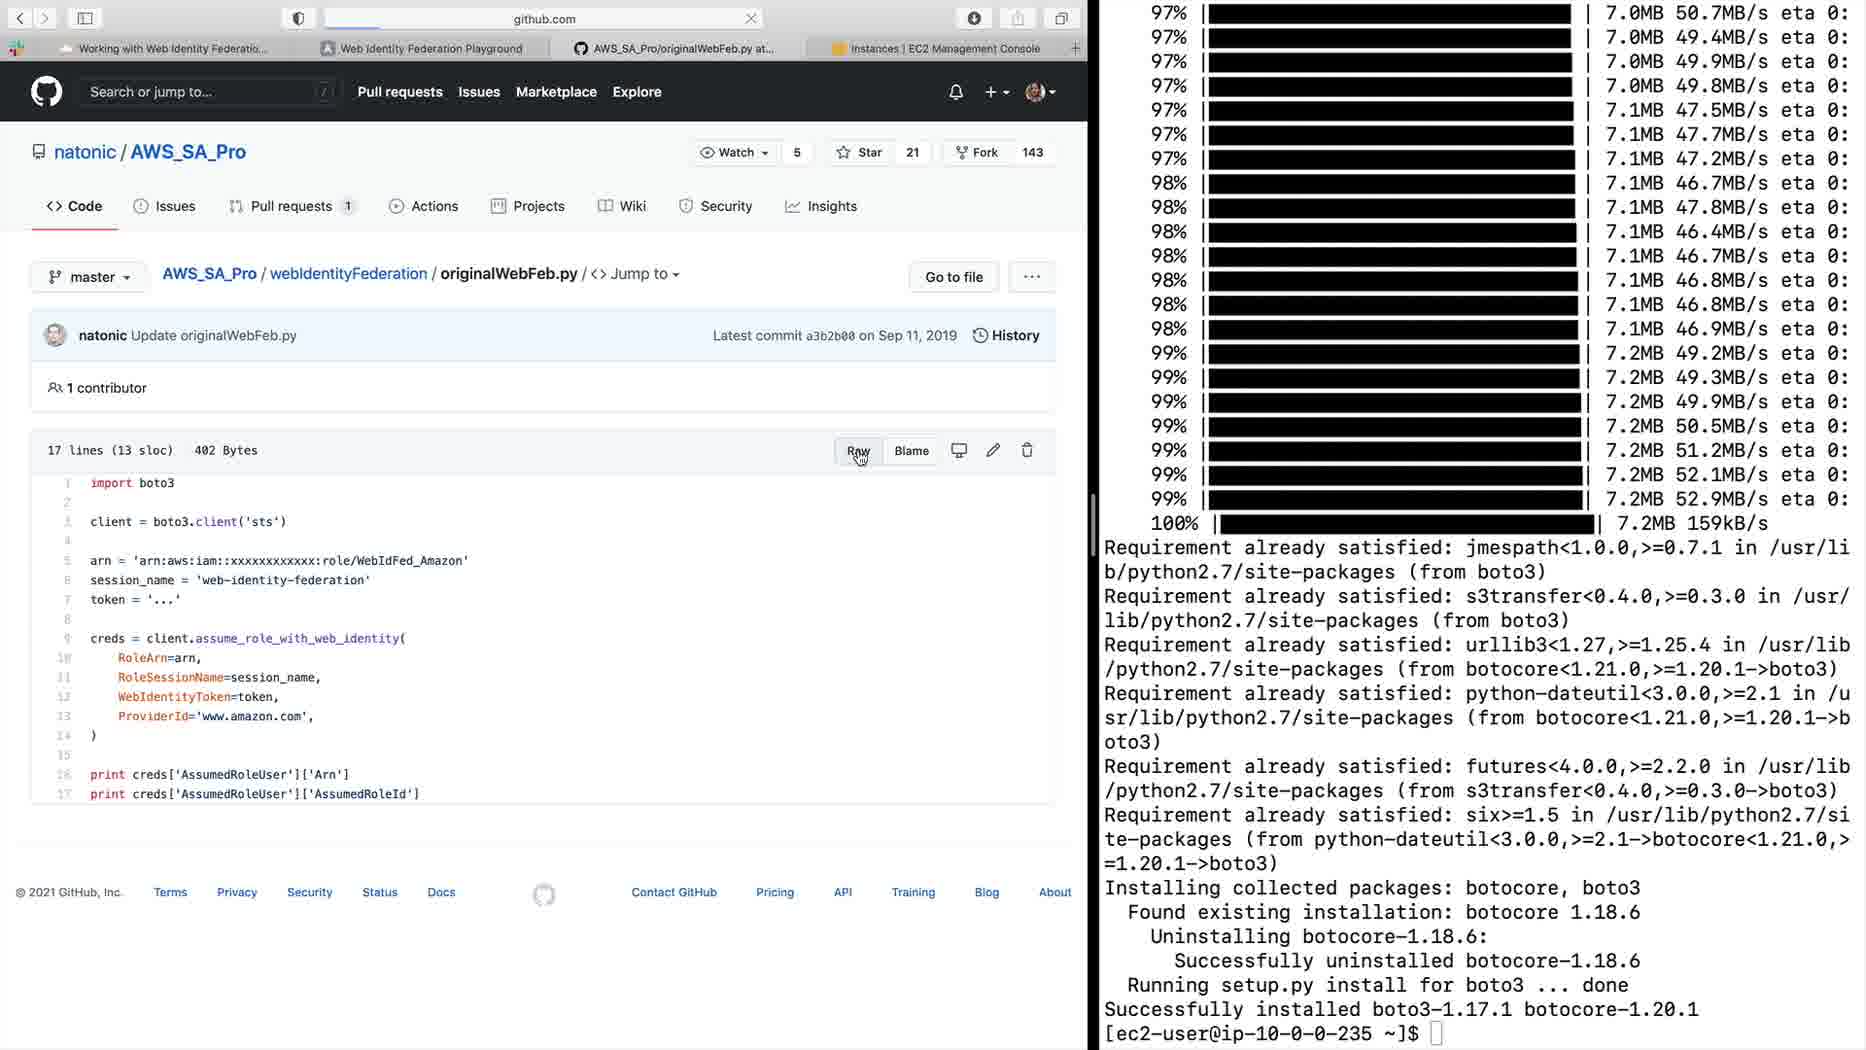Click the natonic commit author avatar
Image resolution: width=1866 pixels, height=1050 pixels.
55,335
